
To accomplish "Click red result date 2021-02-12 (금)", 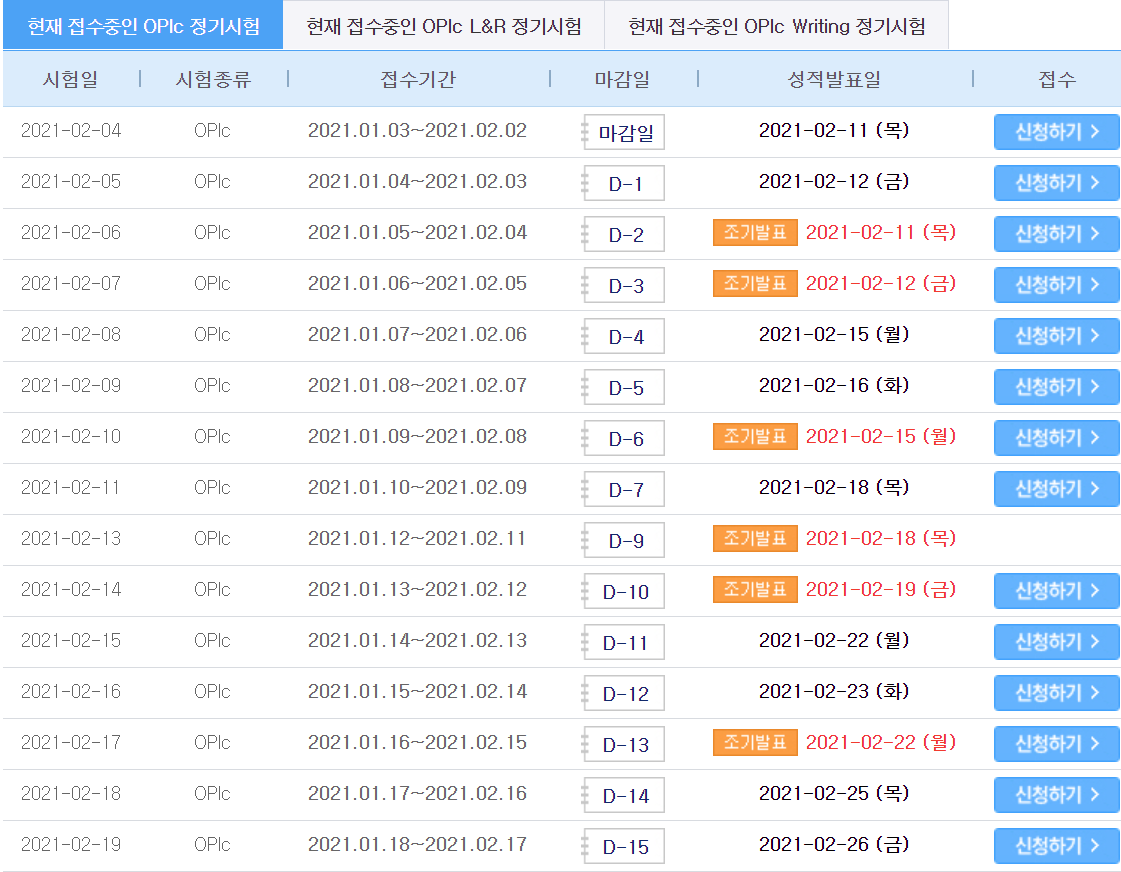I will [881, 284].
